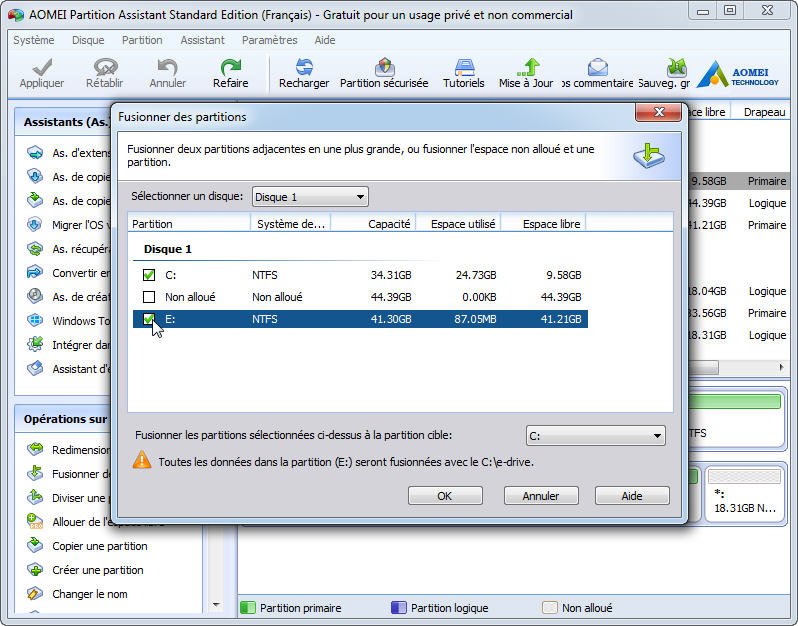
Task: Click Fusionner des partitions operation icon
Action: tap(35, 473)
